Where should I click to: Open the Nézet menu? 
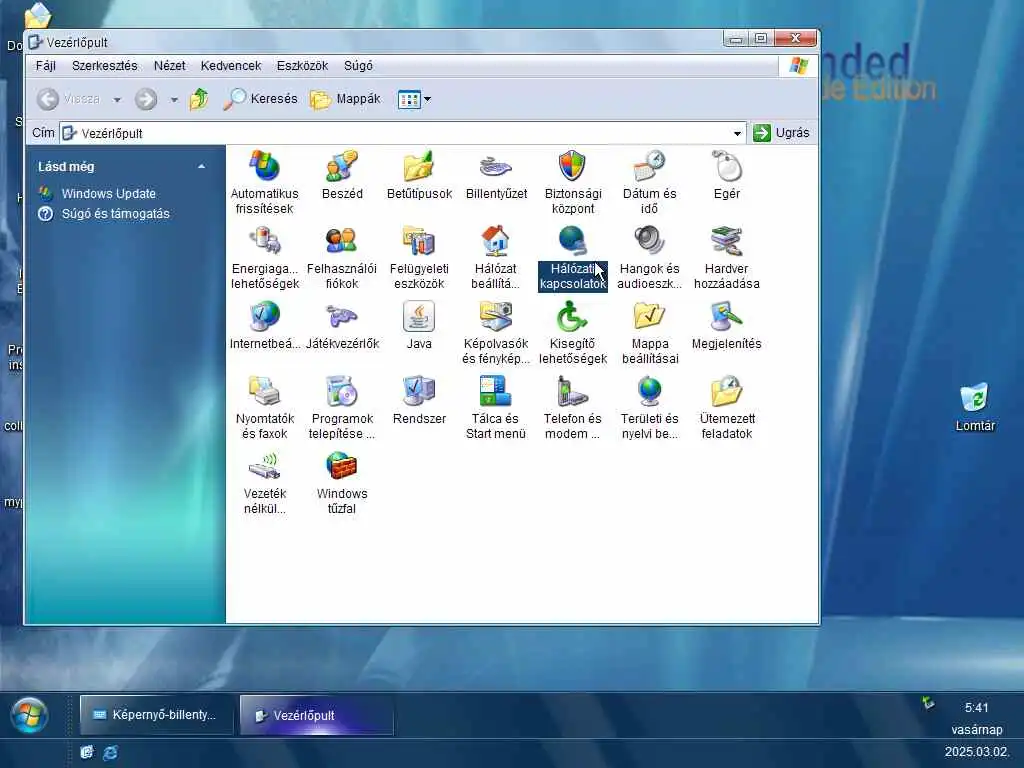pyautogui.click(x=169, y=66)
